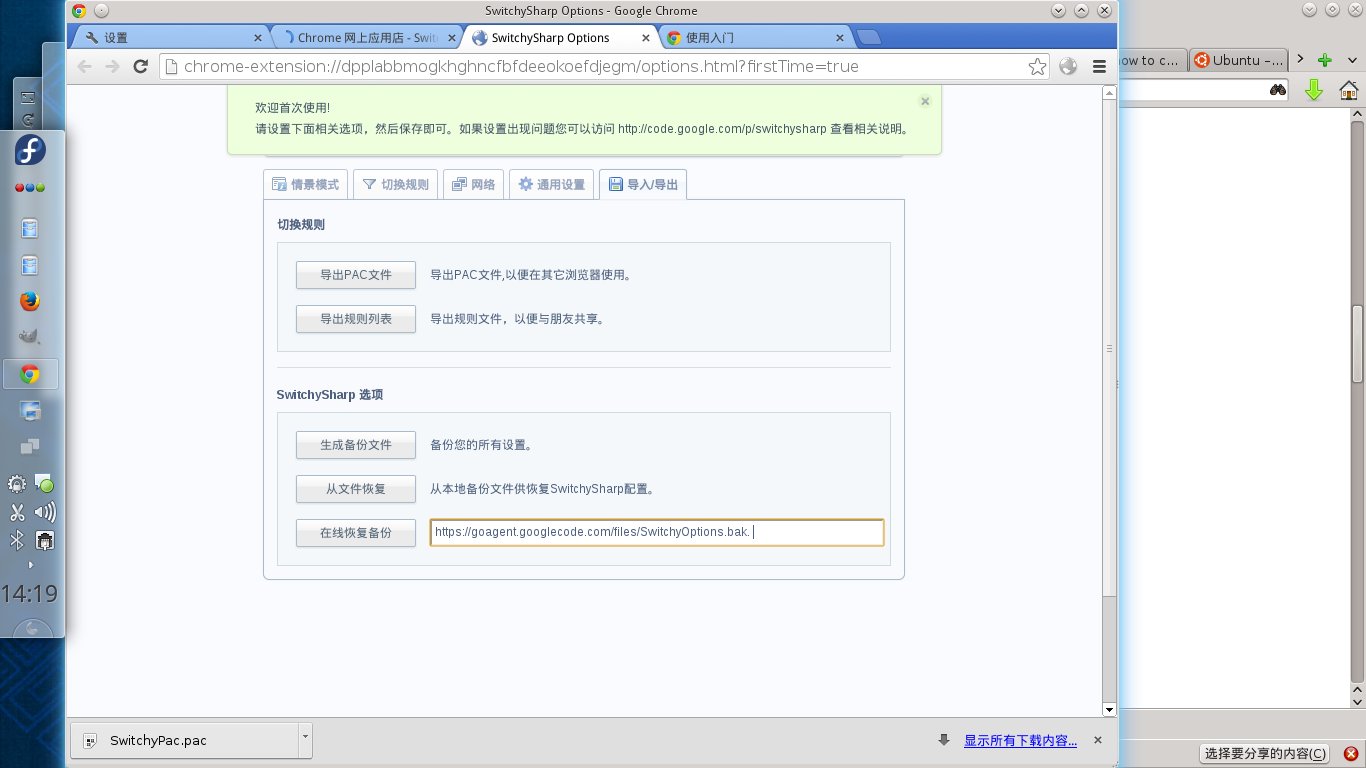Open the first file manager panel icon
Viewport: 1366px width, 768px height.
(x=30, y=229)
